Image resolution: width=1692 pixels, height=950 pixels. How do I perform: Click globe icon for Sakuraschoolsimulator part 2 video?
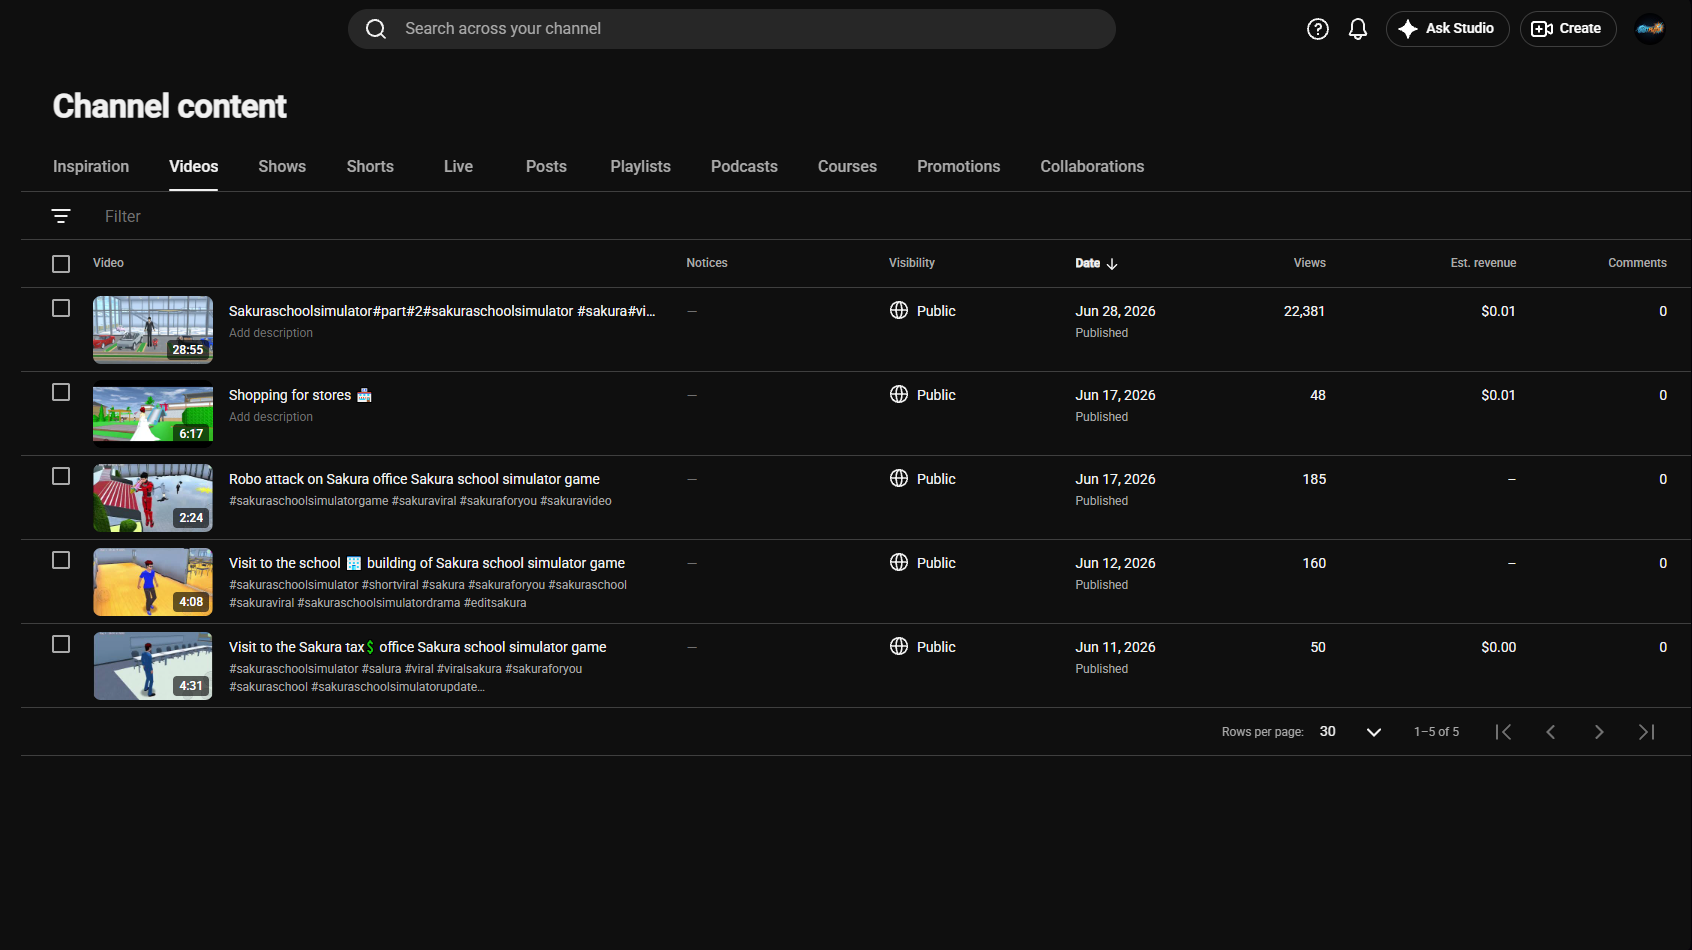click(x=899, y=310)
